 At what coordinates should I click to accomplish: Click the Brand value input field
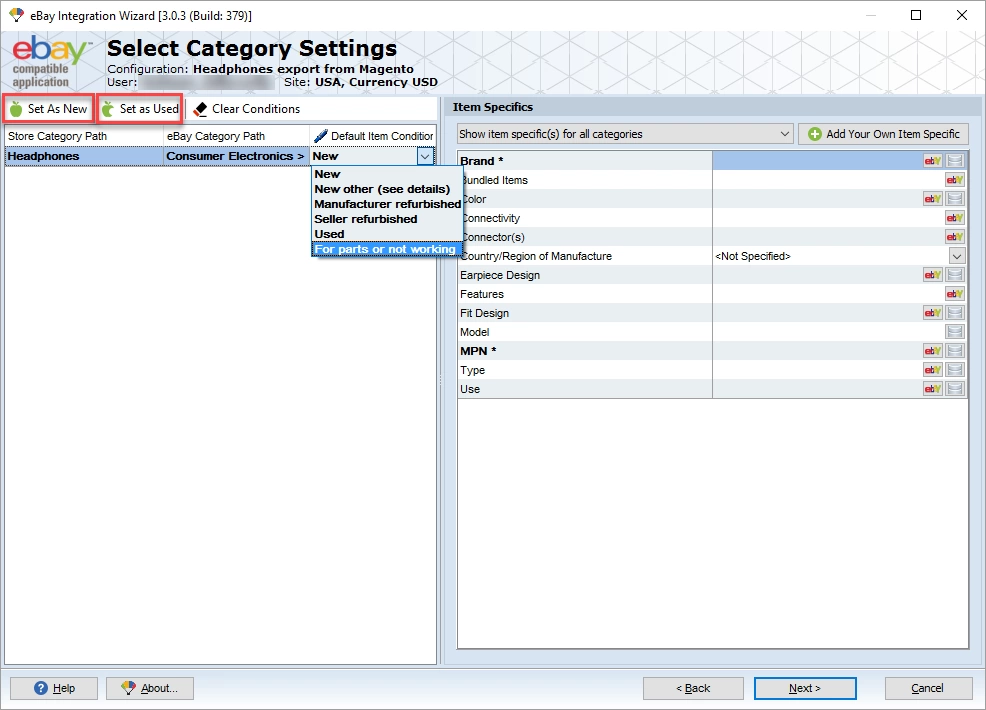pos(817,161)
